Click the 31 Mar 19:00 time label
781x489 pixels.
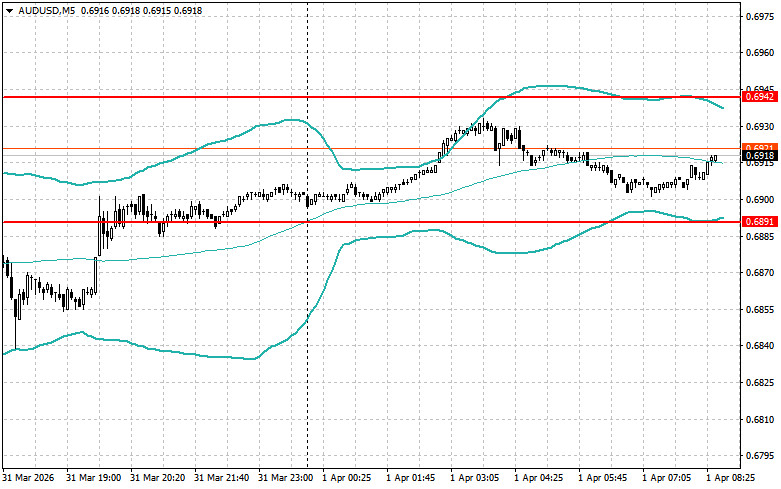[x=93, y=478]
